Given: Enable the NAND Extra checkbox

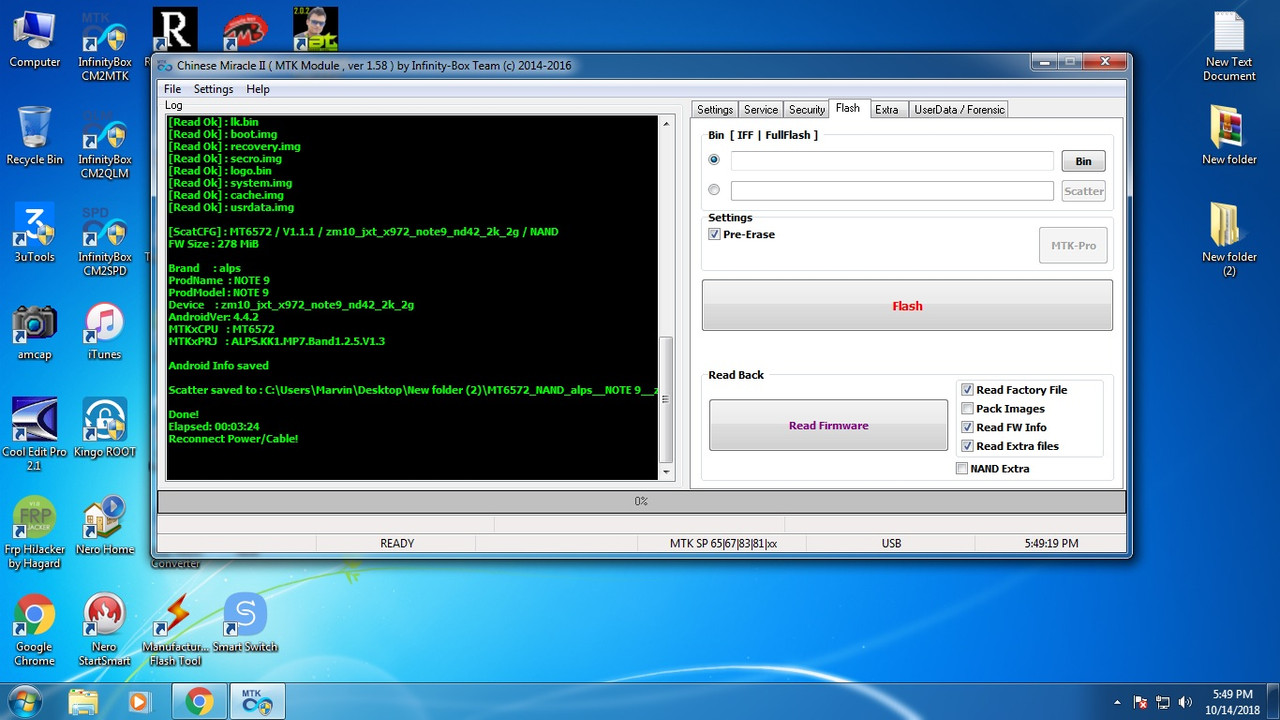Looking at the screenshot, I should click(x=962, y=468).
